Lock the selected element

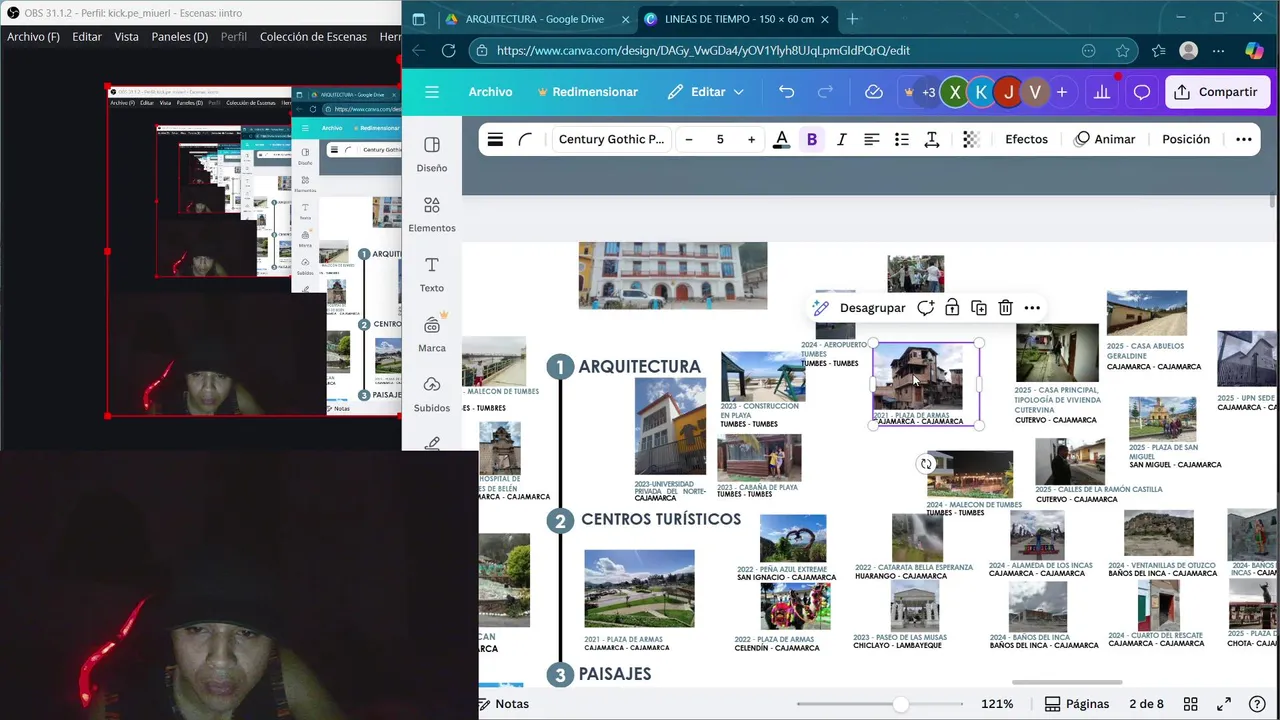(x=952, y=308)
